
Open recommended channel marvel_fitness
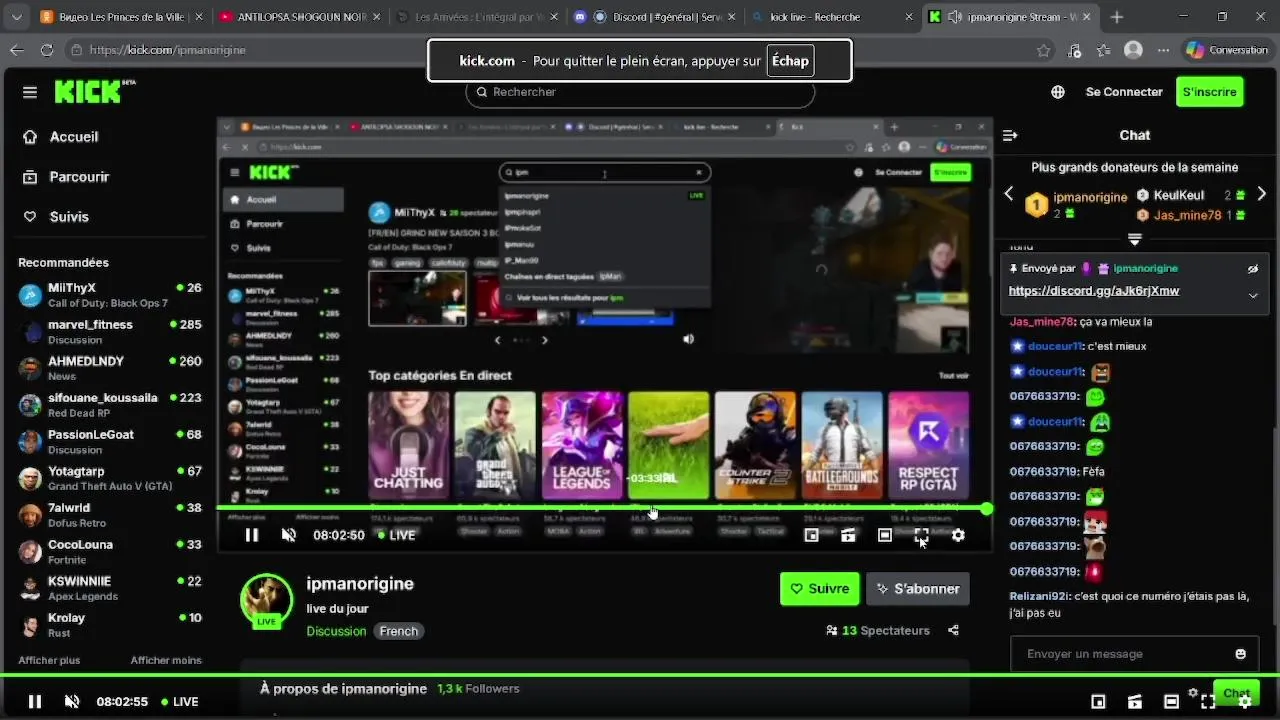coord(110,332)
